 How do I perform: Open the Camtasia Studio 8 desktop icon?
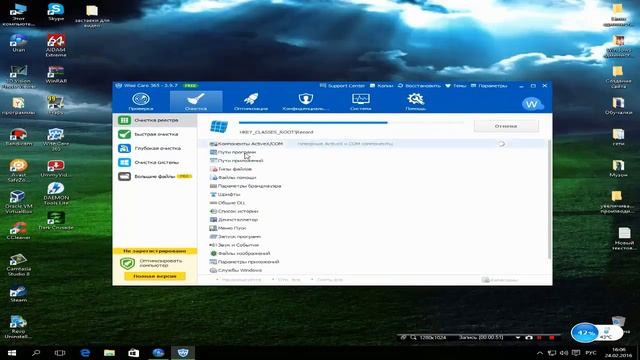[18, 265]
